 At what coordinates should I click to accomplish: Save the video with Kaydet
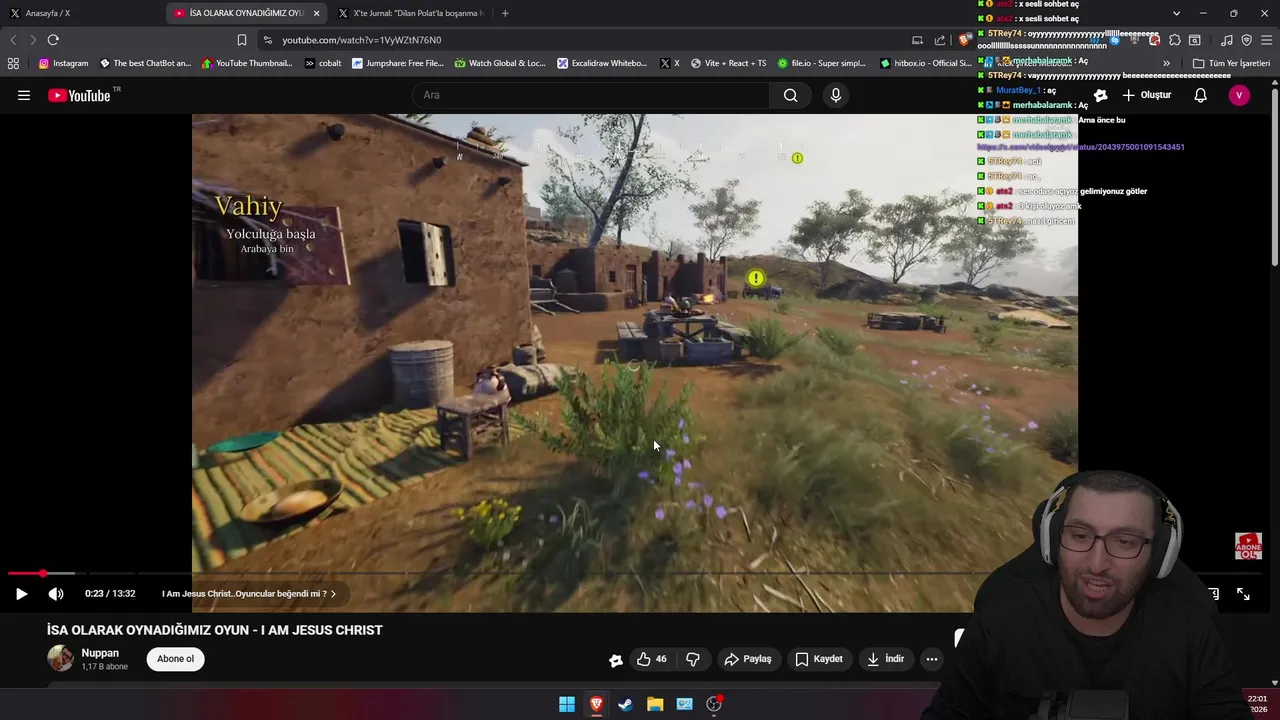(819, 659)
